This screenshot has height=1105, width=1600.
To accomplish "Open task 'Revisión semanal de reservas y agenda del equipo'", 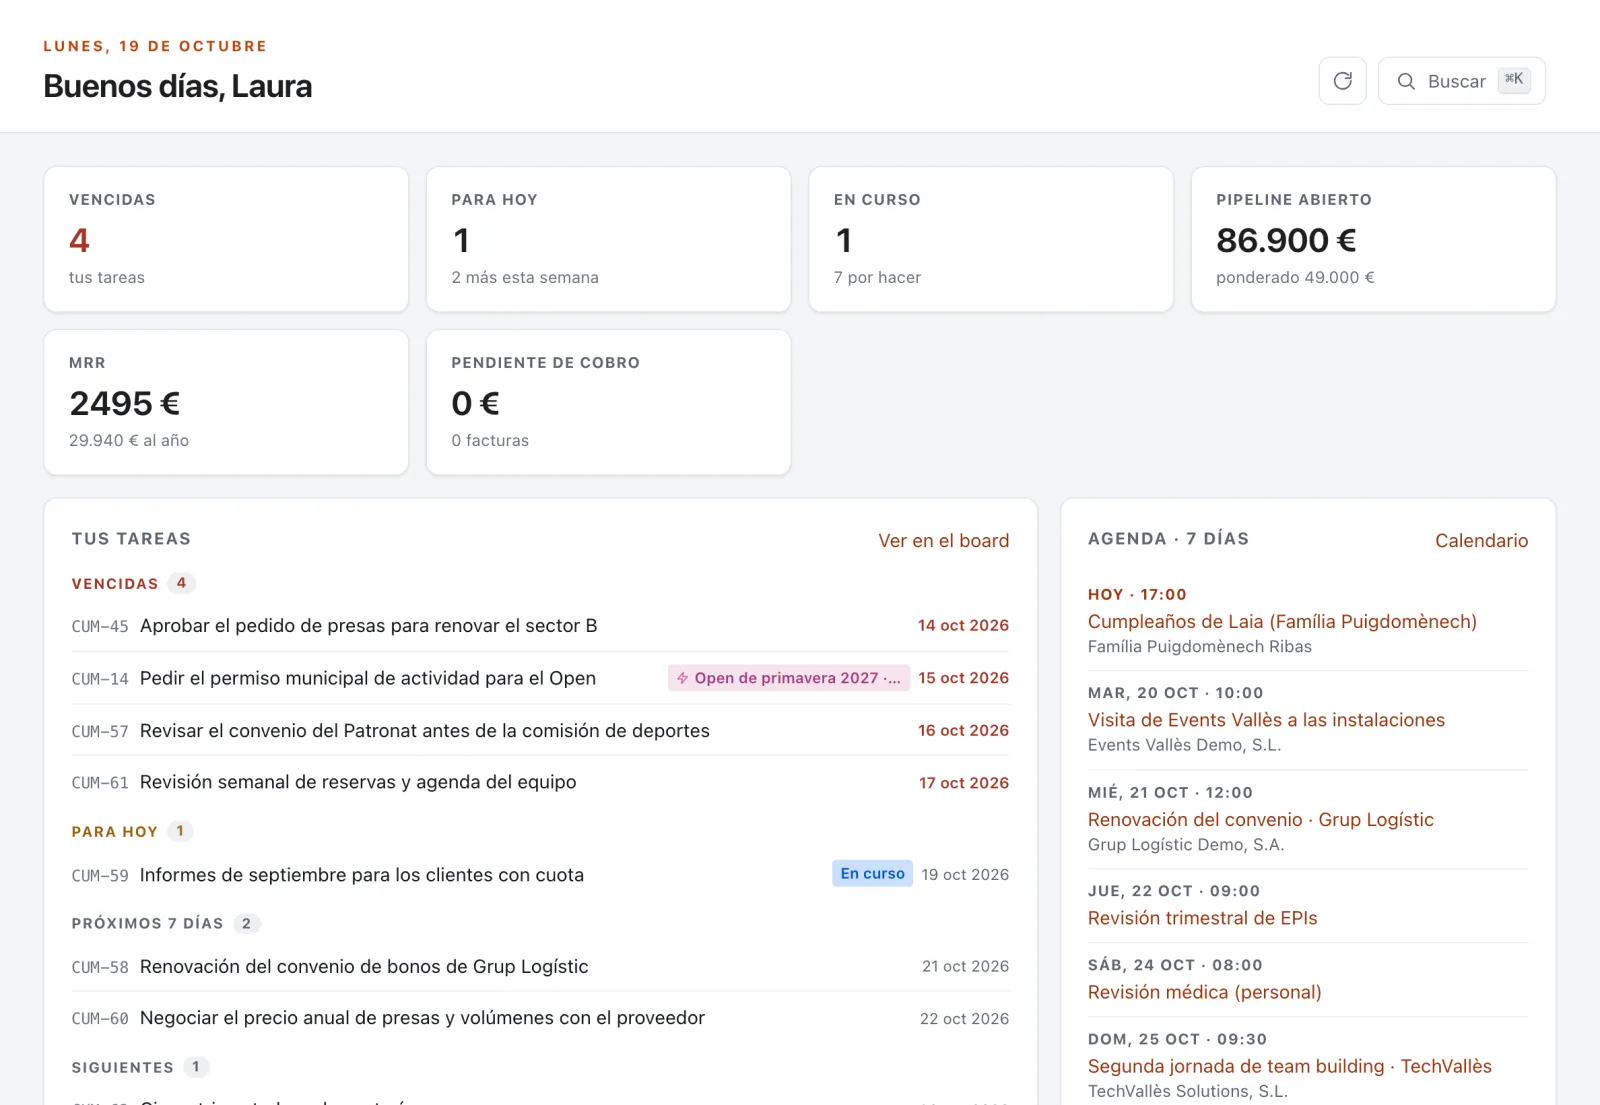I will pyautogui.click(x=540, y=782).
